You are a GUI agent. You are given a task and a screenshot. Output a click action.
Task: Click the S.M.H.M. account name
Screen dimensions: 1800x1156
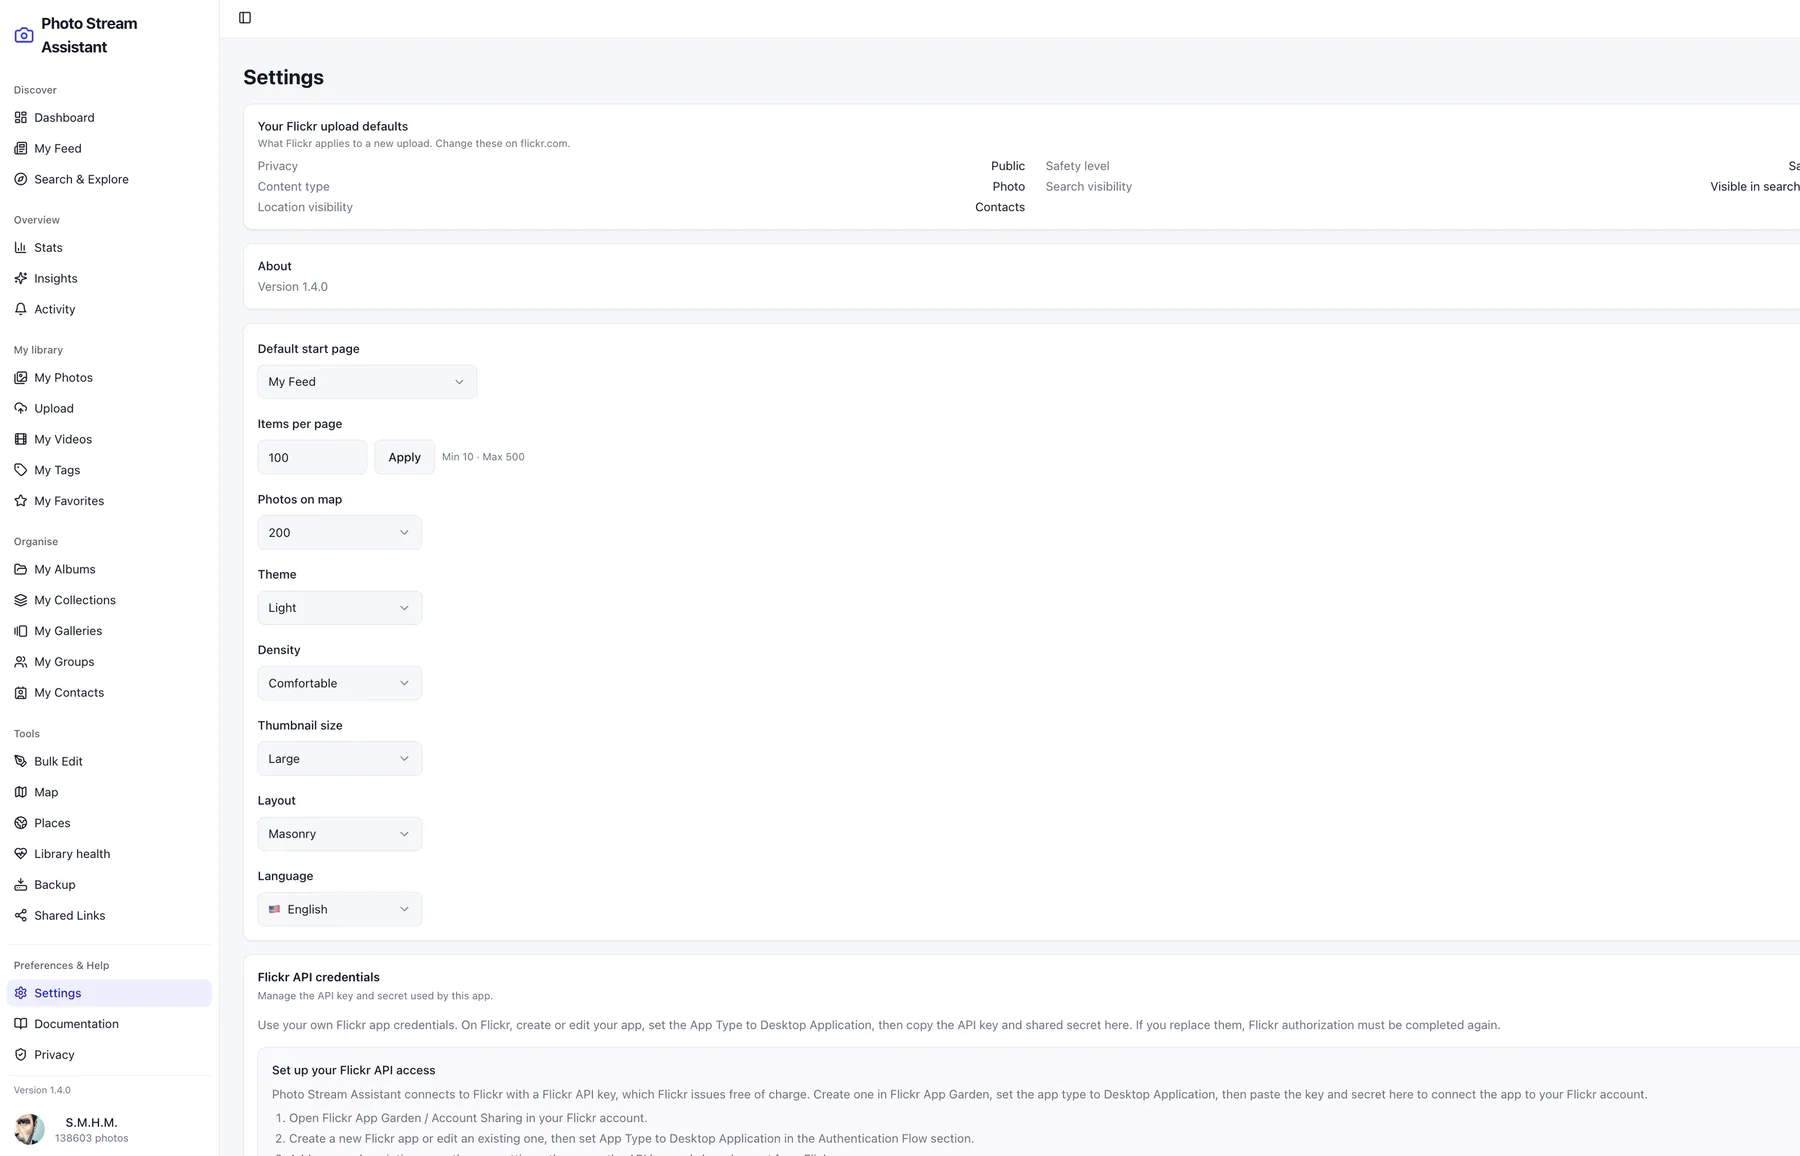tap(91, 1122)
